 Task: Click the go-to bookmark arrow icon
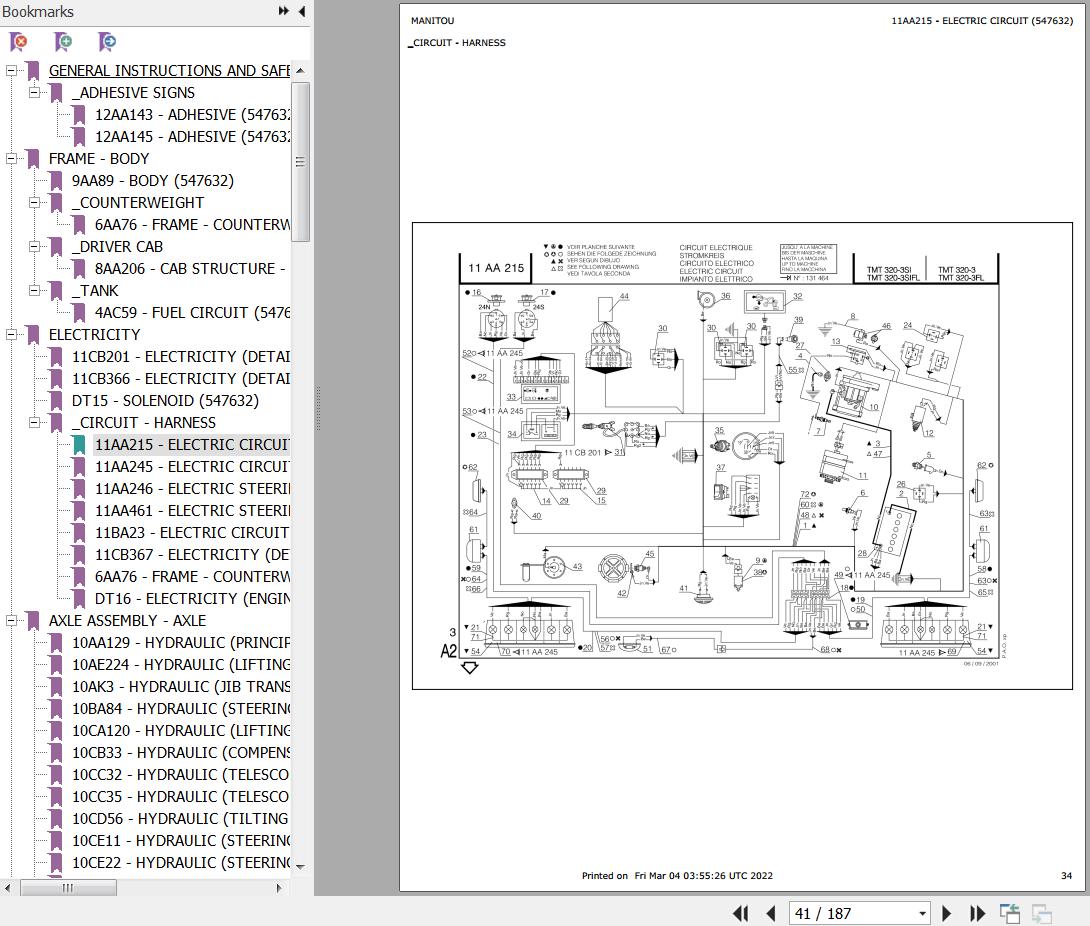pos(107,42)
